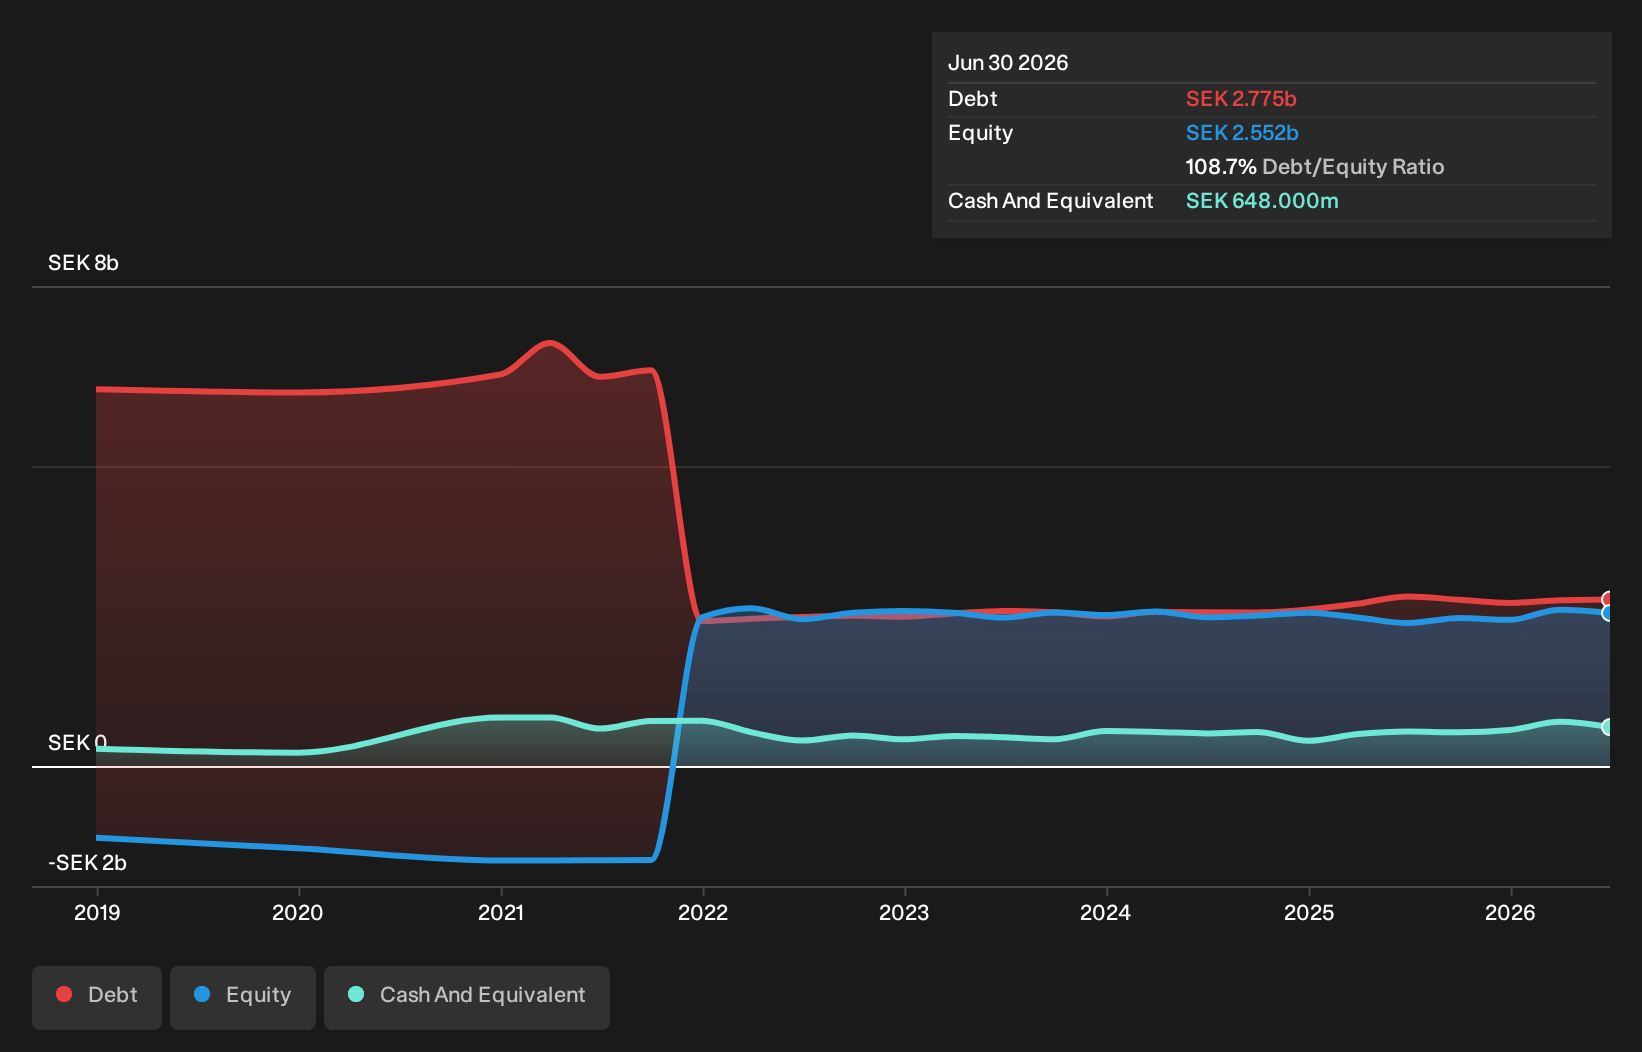Click the -SEK 2b axis label
The height and width of the screenshot is (1052, 1642).
87,863
